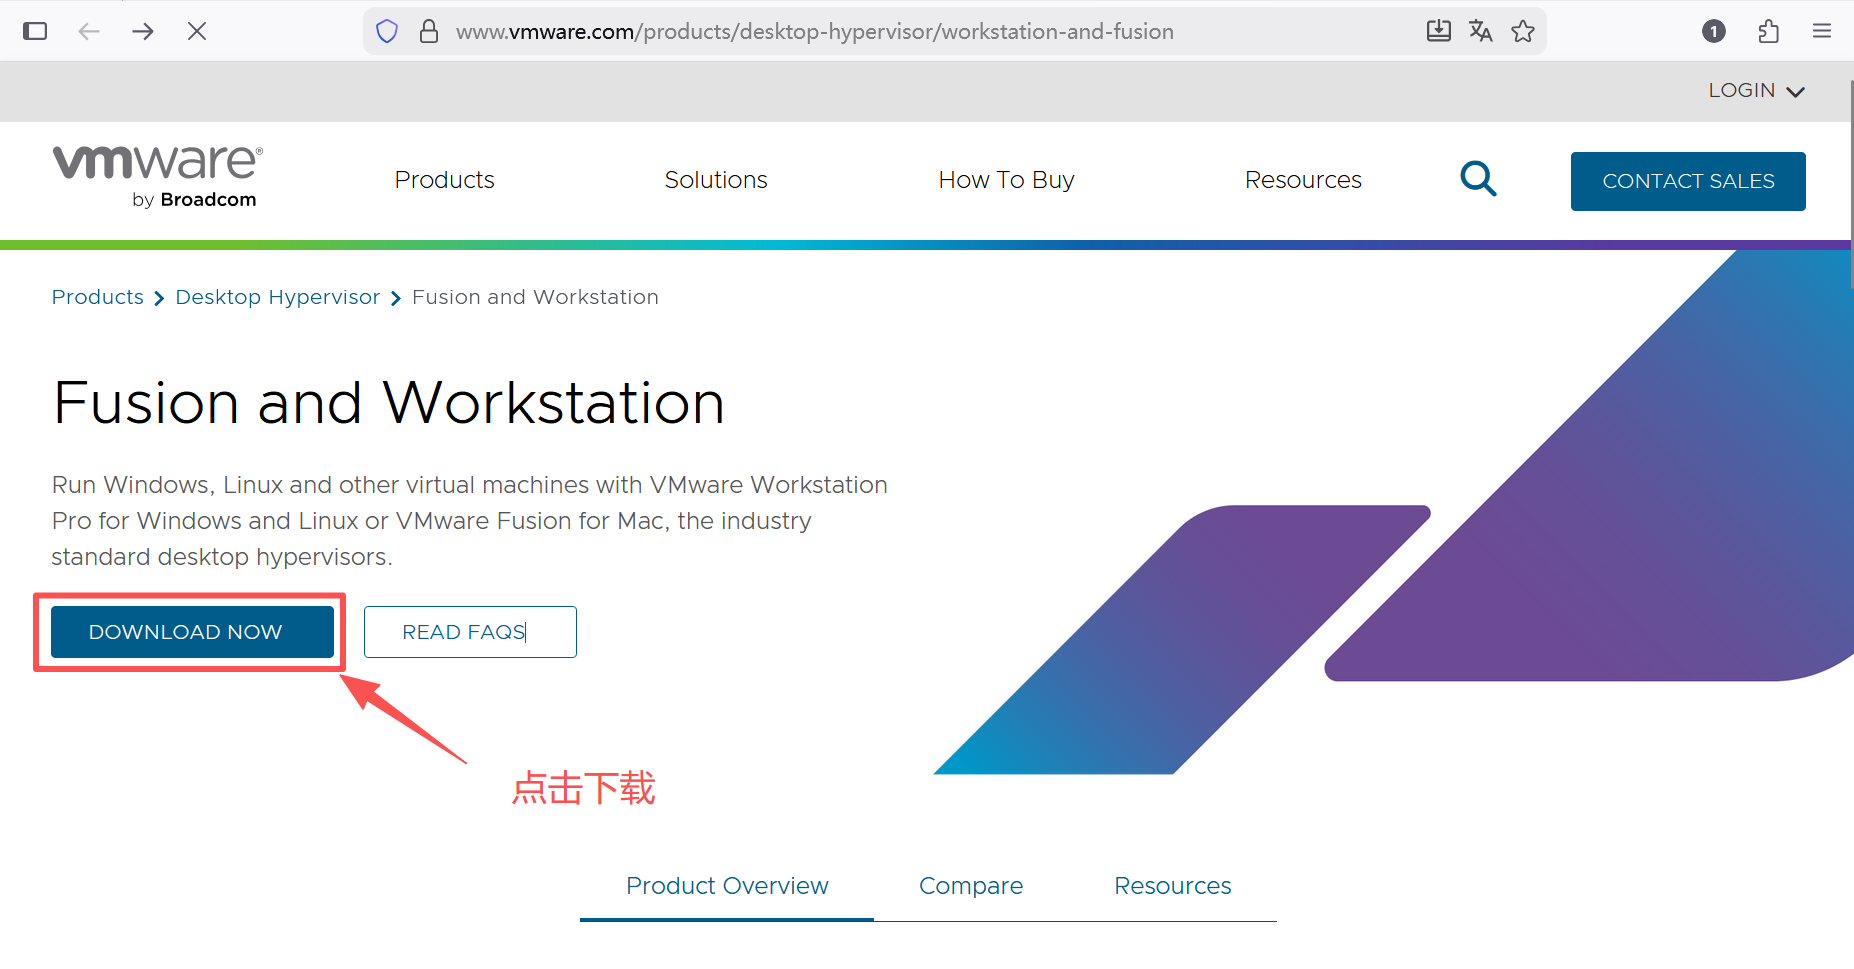
Task: Go back with the browser back arrow
Action: (89, 31)
